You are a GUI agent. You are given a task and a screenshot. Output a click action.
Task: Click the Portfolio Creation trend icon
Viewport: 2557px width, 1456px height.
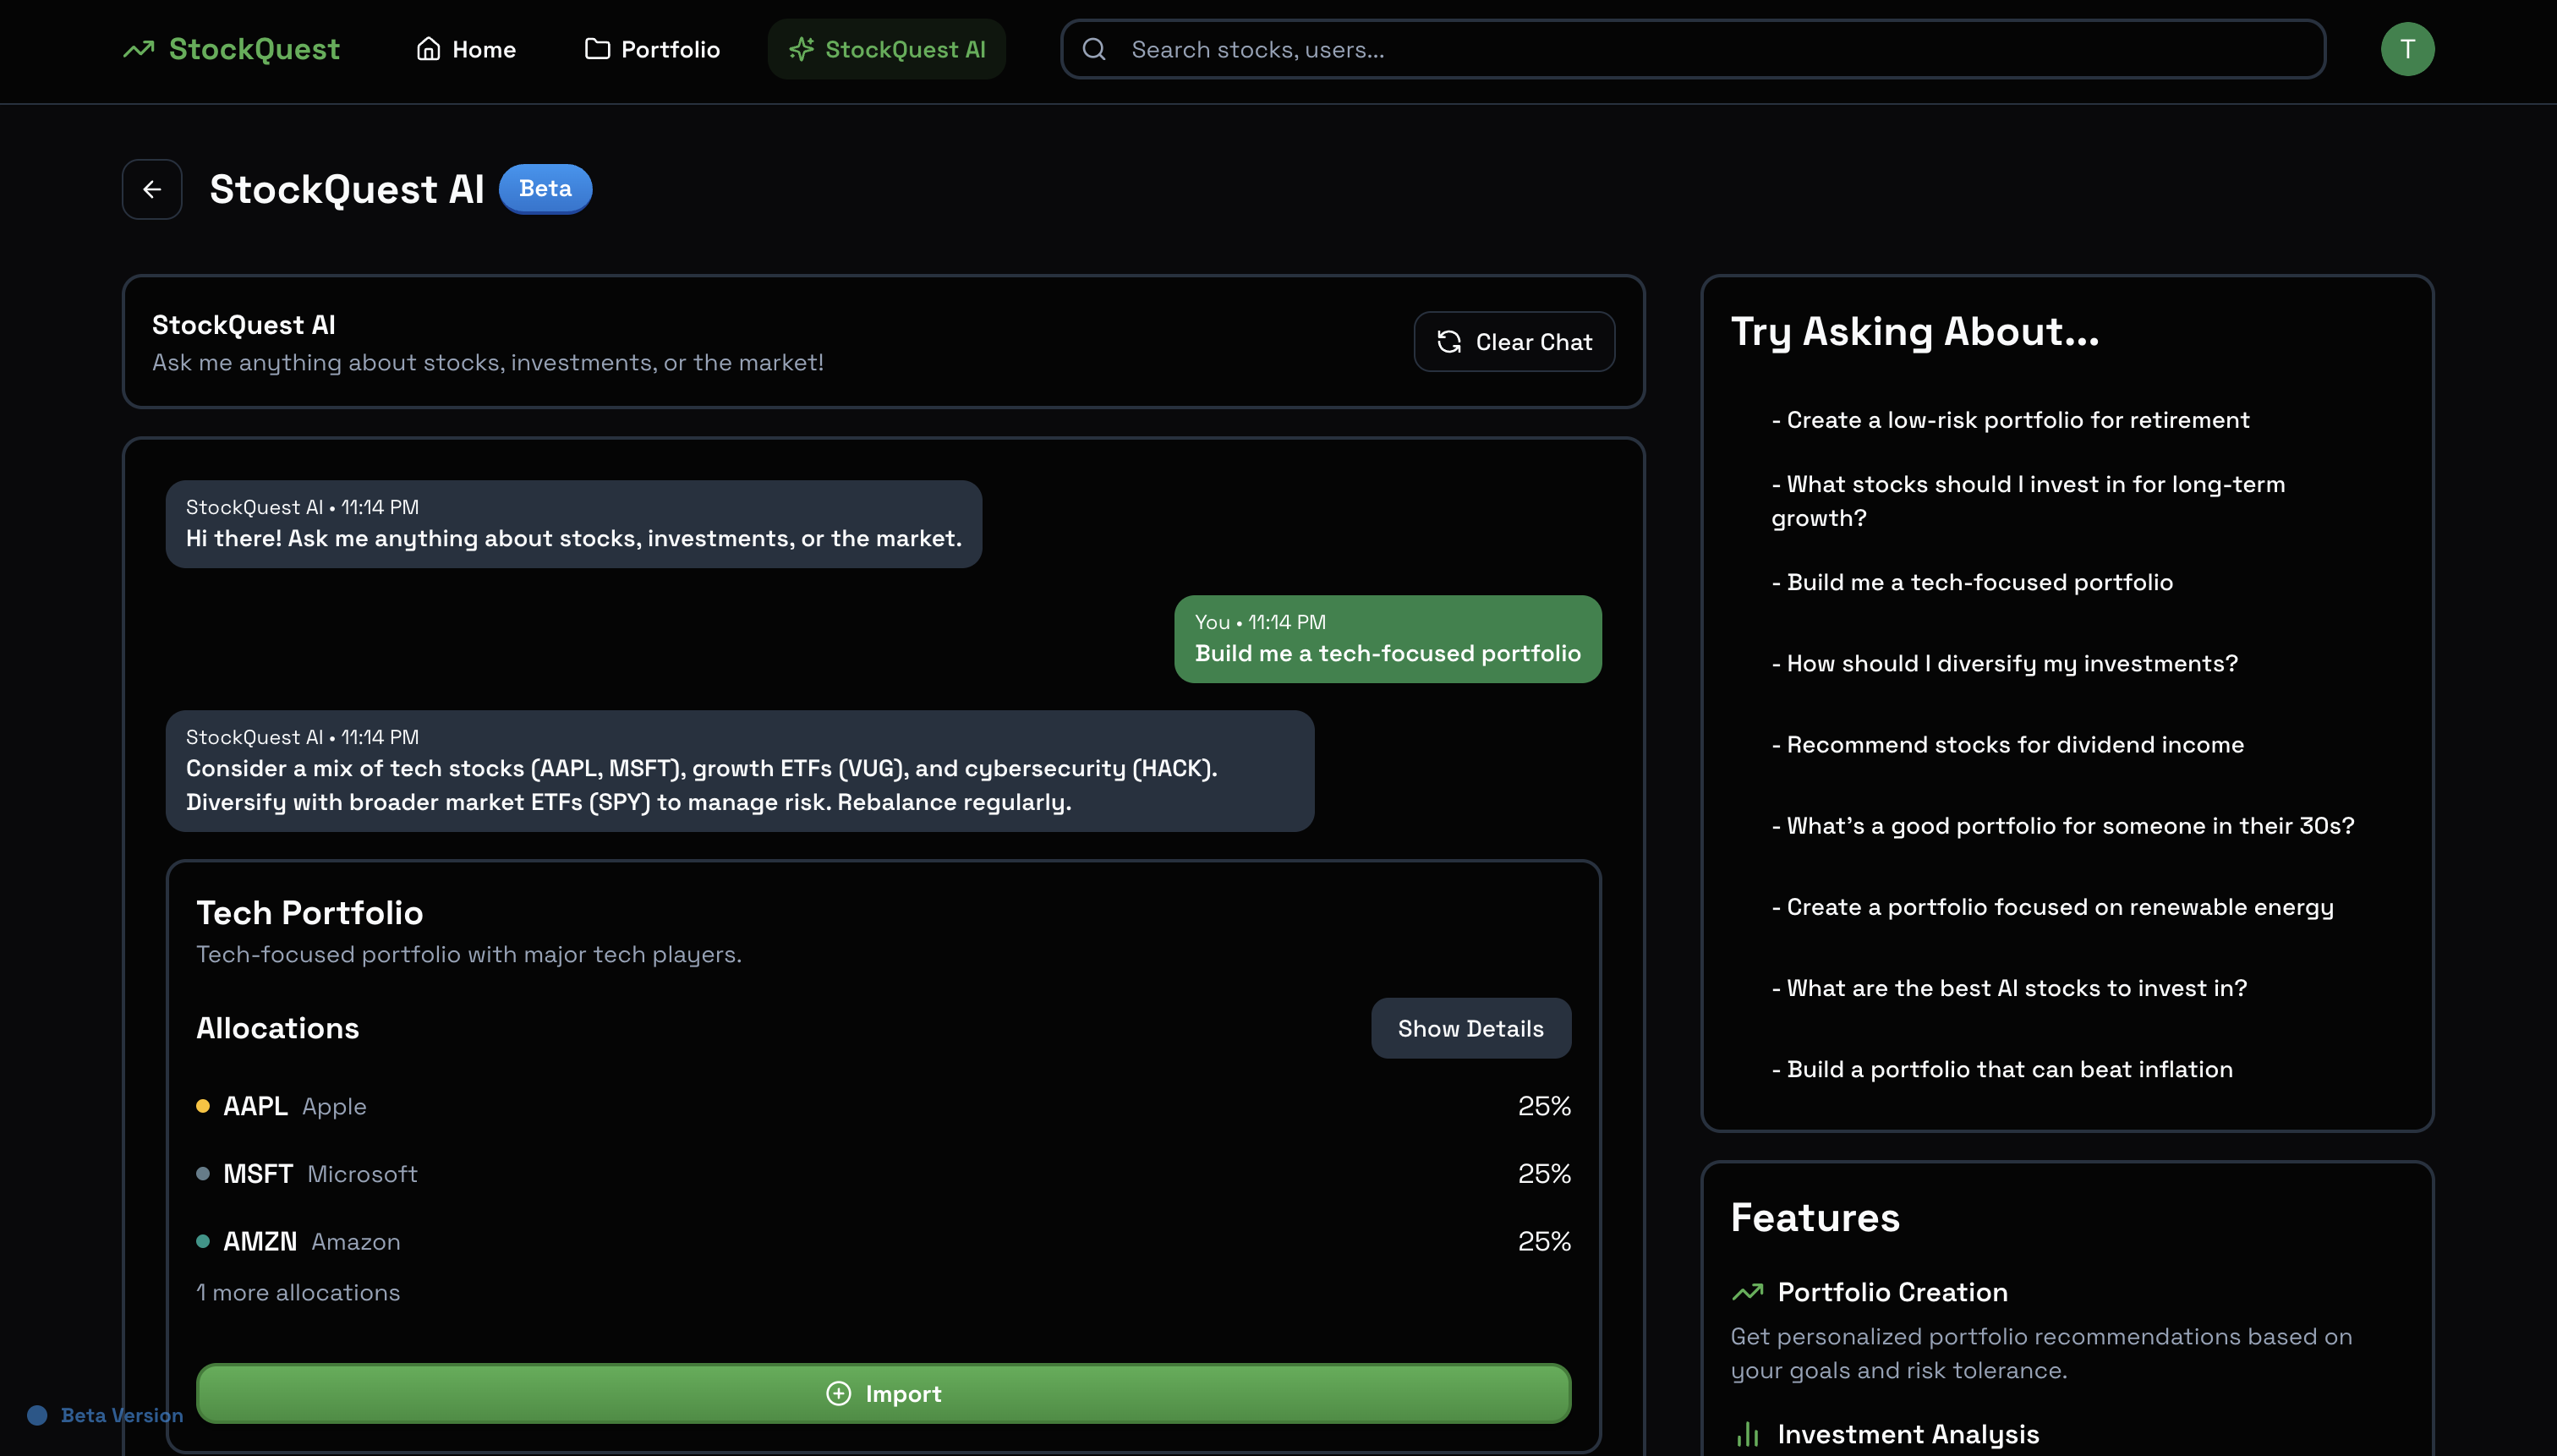(1747, 1292)
